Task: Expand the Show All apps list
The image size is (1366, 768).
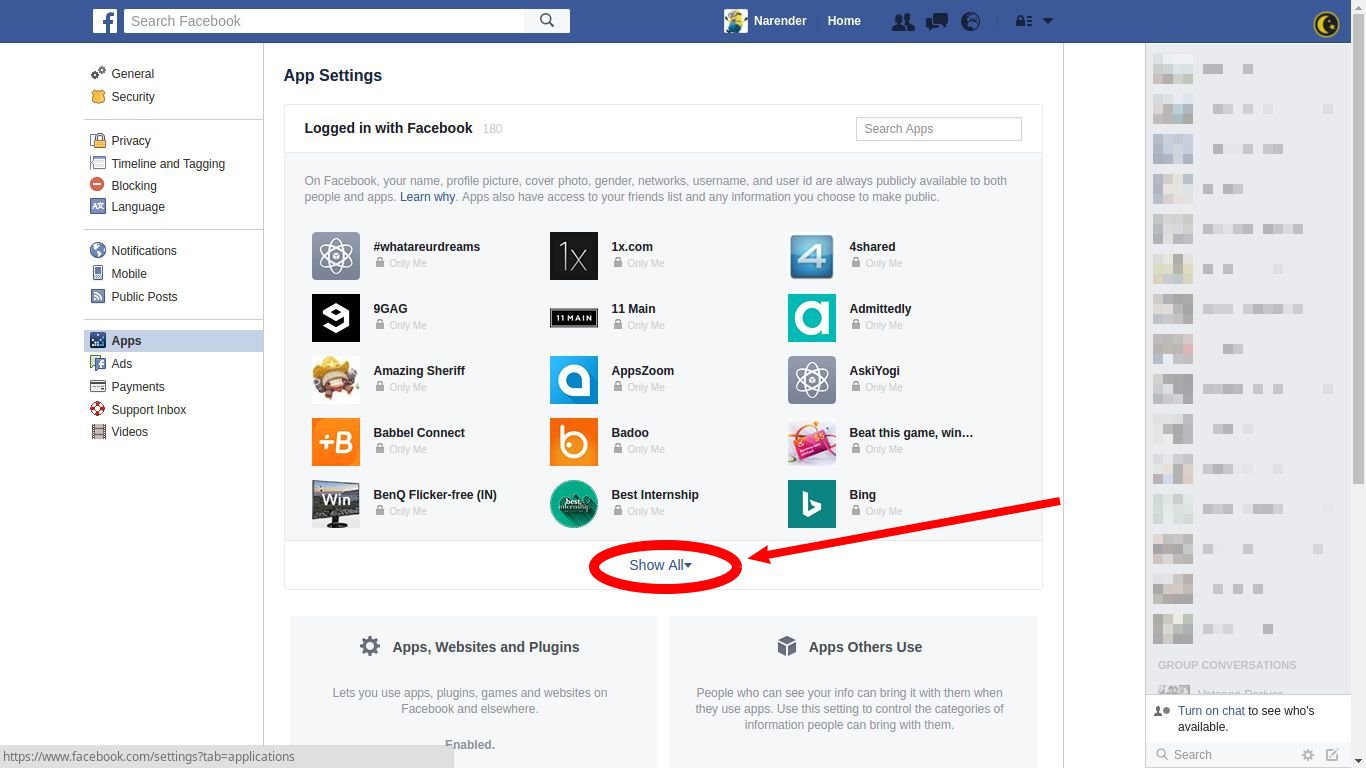Action: click(660, 566)
